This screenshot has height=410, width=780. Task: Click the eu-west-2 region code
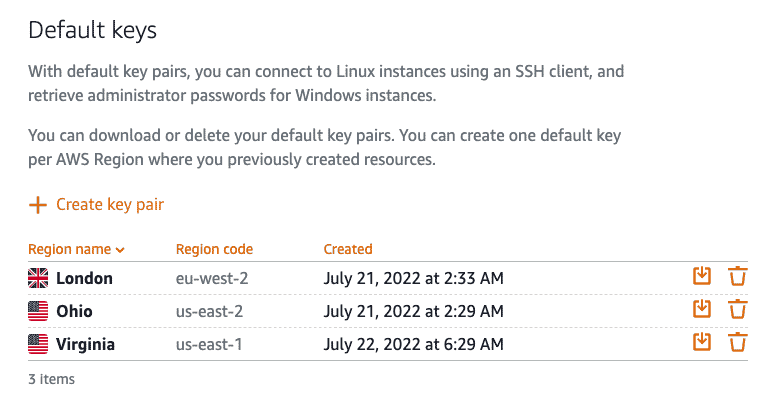[212, 278]
